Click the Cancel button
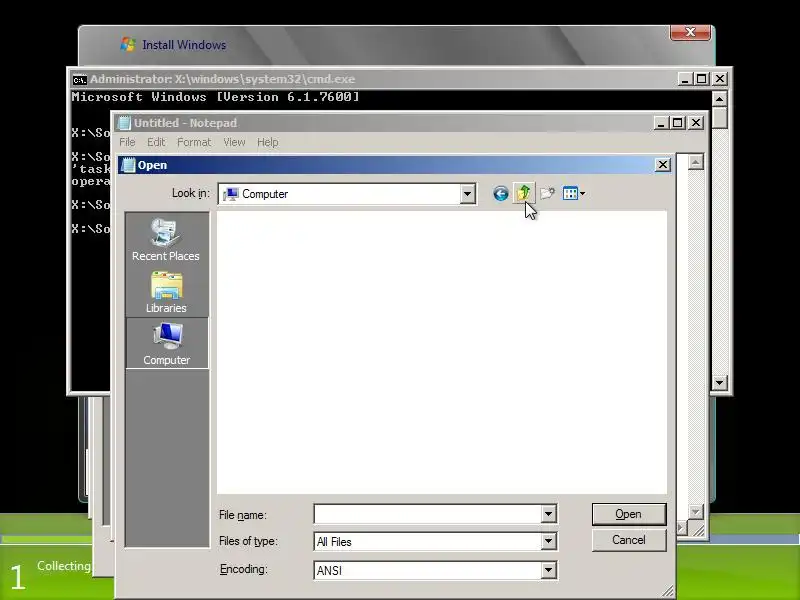 tap(629, 540)
